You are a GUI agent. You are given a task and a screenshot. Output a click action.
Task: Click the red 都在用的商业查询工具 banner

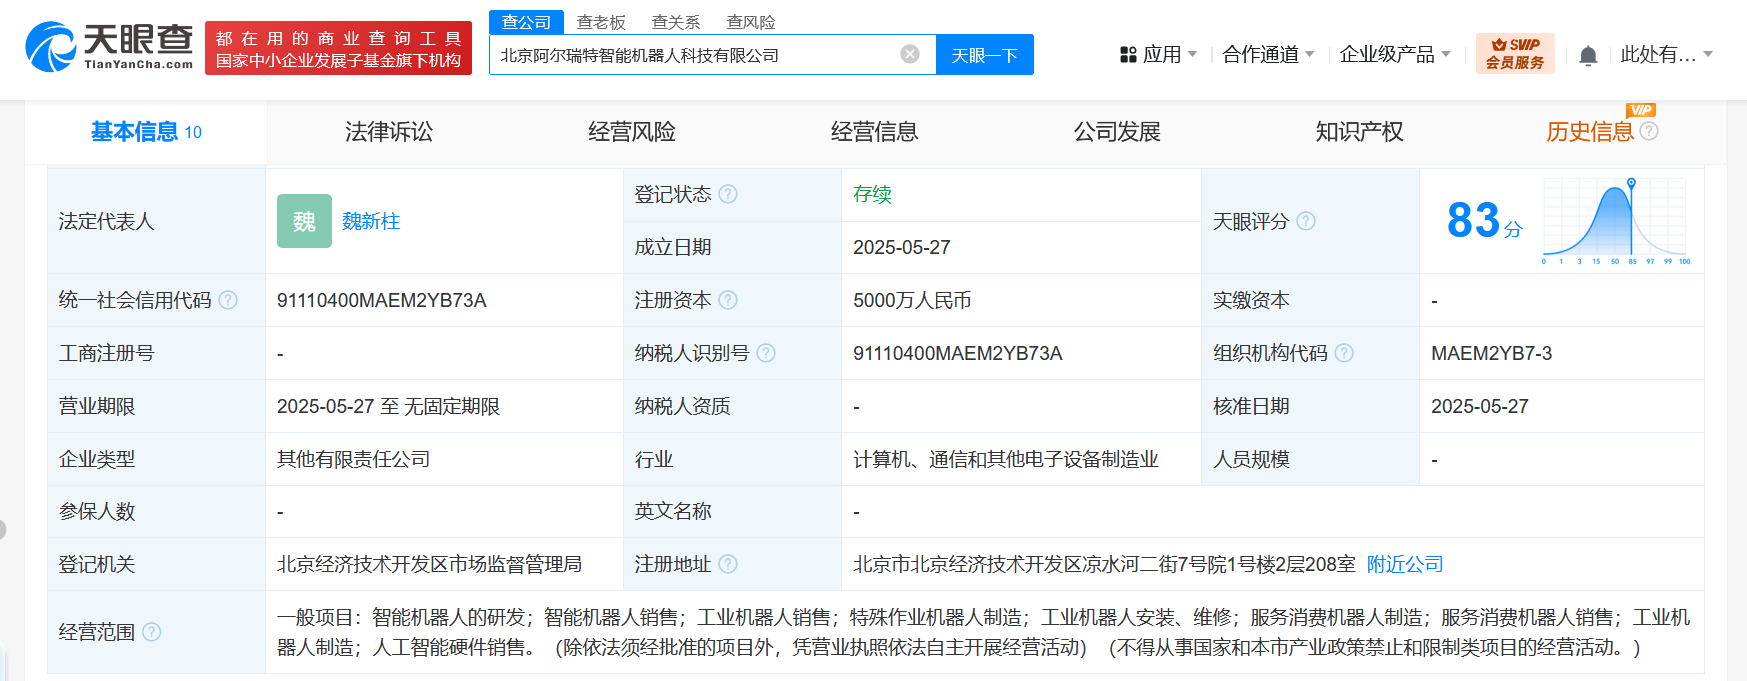[x=338, y=48]
